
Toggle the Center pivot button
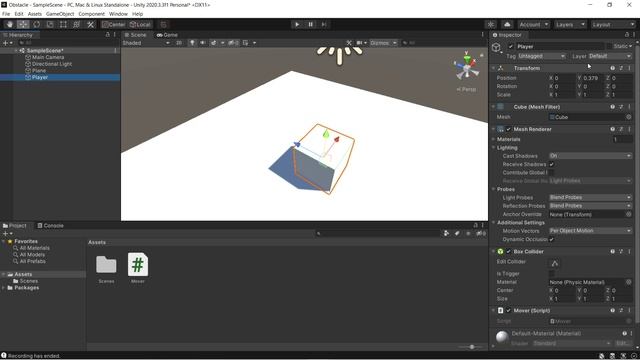pyautogui.click(x=114, y=24)
